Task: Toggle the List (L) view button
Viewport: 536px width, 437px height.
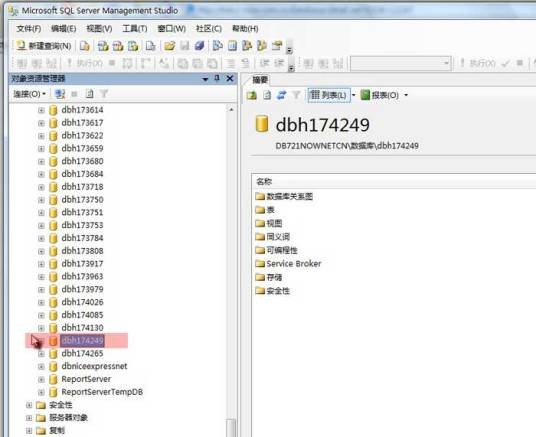Action: [329, 95]
